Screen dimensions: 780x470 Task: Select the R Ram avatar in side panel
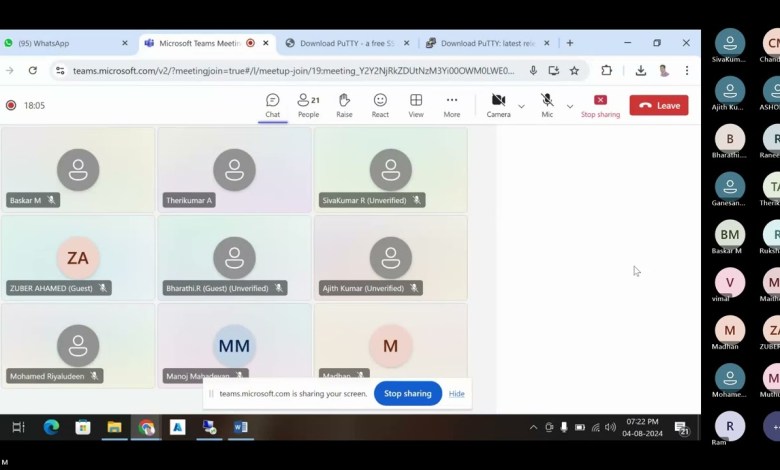coord(730,426)
